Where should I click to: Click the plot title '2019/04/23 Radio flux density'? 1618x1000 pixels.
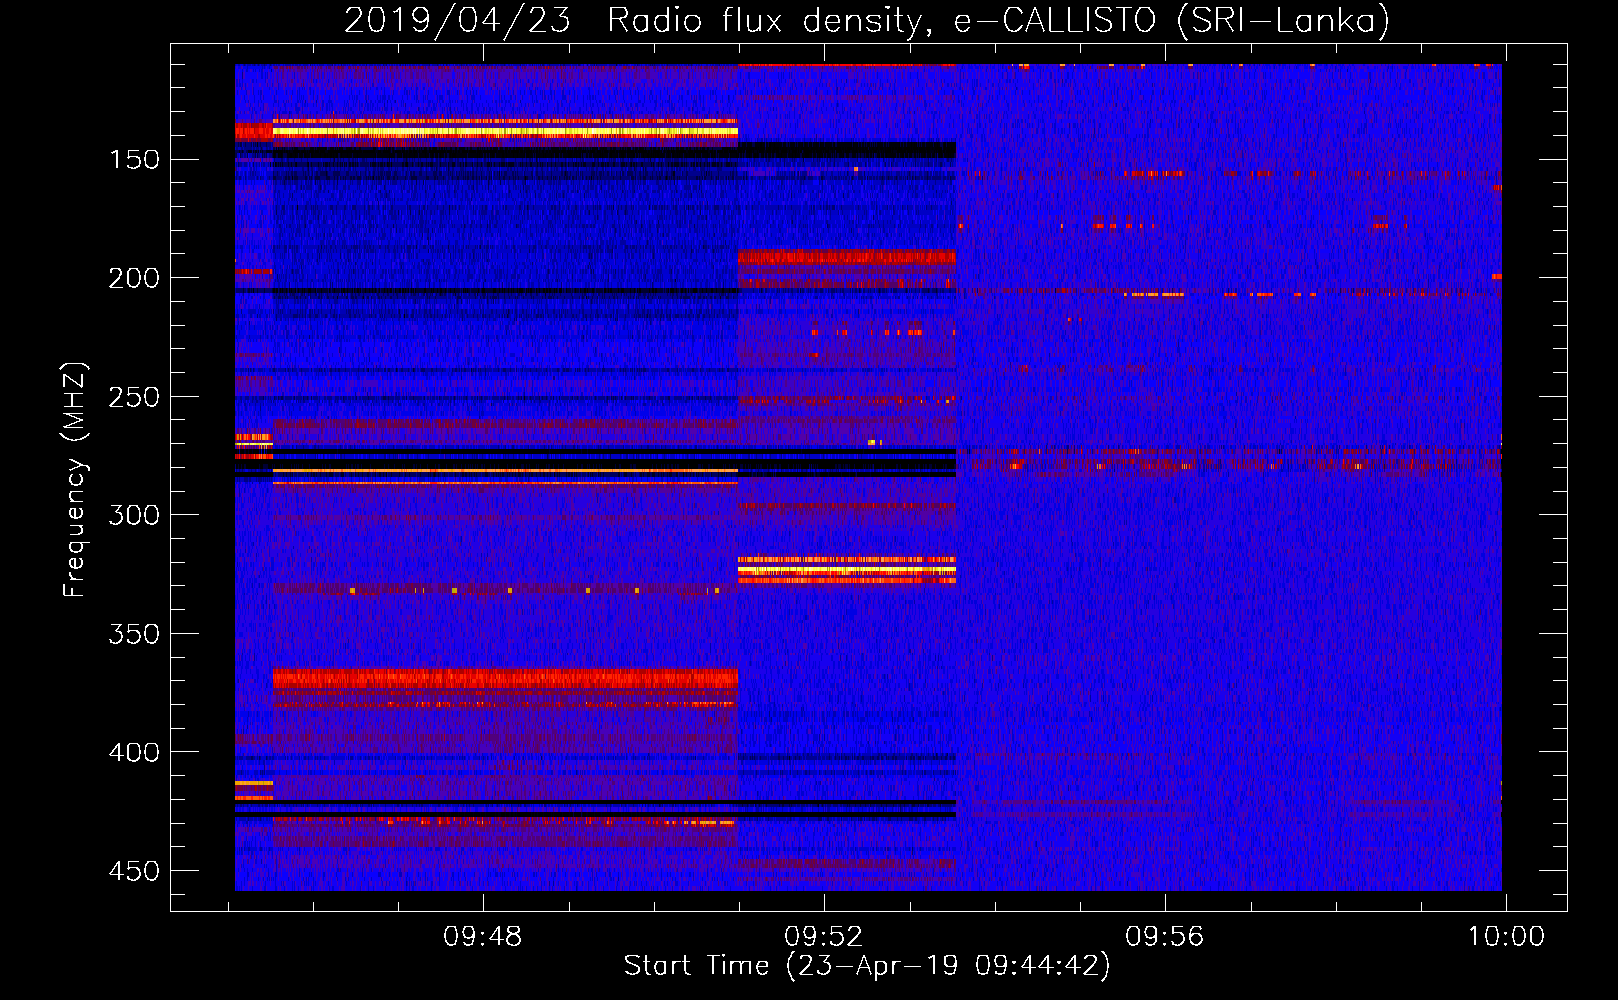638,21
